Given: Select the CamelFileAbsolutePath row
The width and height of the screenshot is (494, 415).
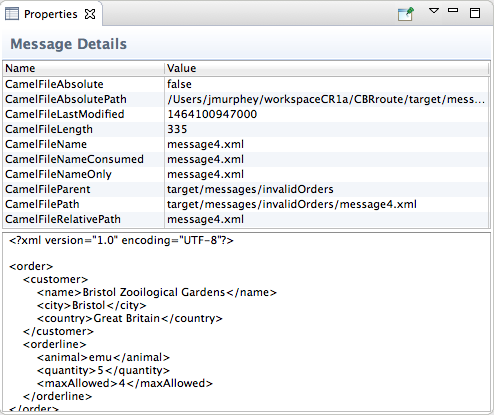Looking at the screenshot, I should tap(246, 99).
